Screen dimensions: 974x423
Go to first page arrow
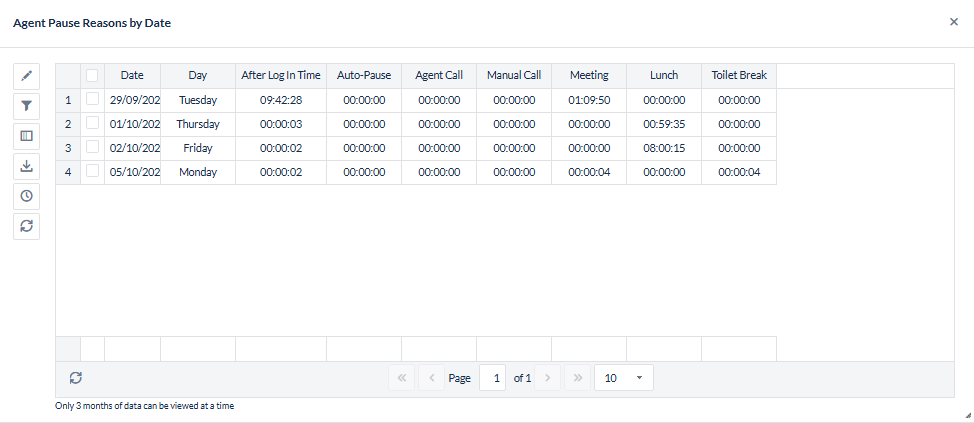pos(401,378)
